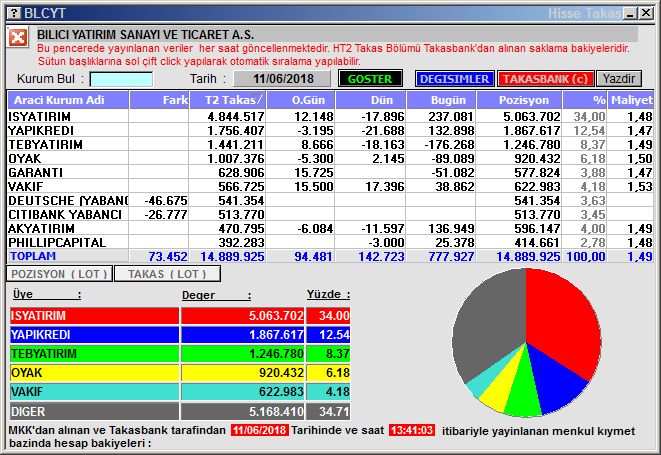Image resolution: width=661 pixels, height=455 pixels.
Task: Sort by T2 Takas column header
Action: click(x=227, y=100)
